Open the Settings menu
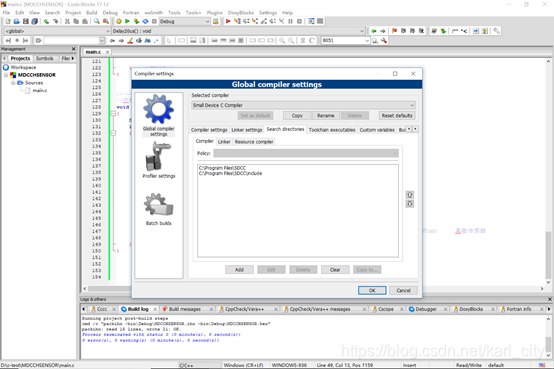This screenshot has height=369, width=554. pyautogui.click(x=268, y=13)
